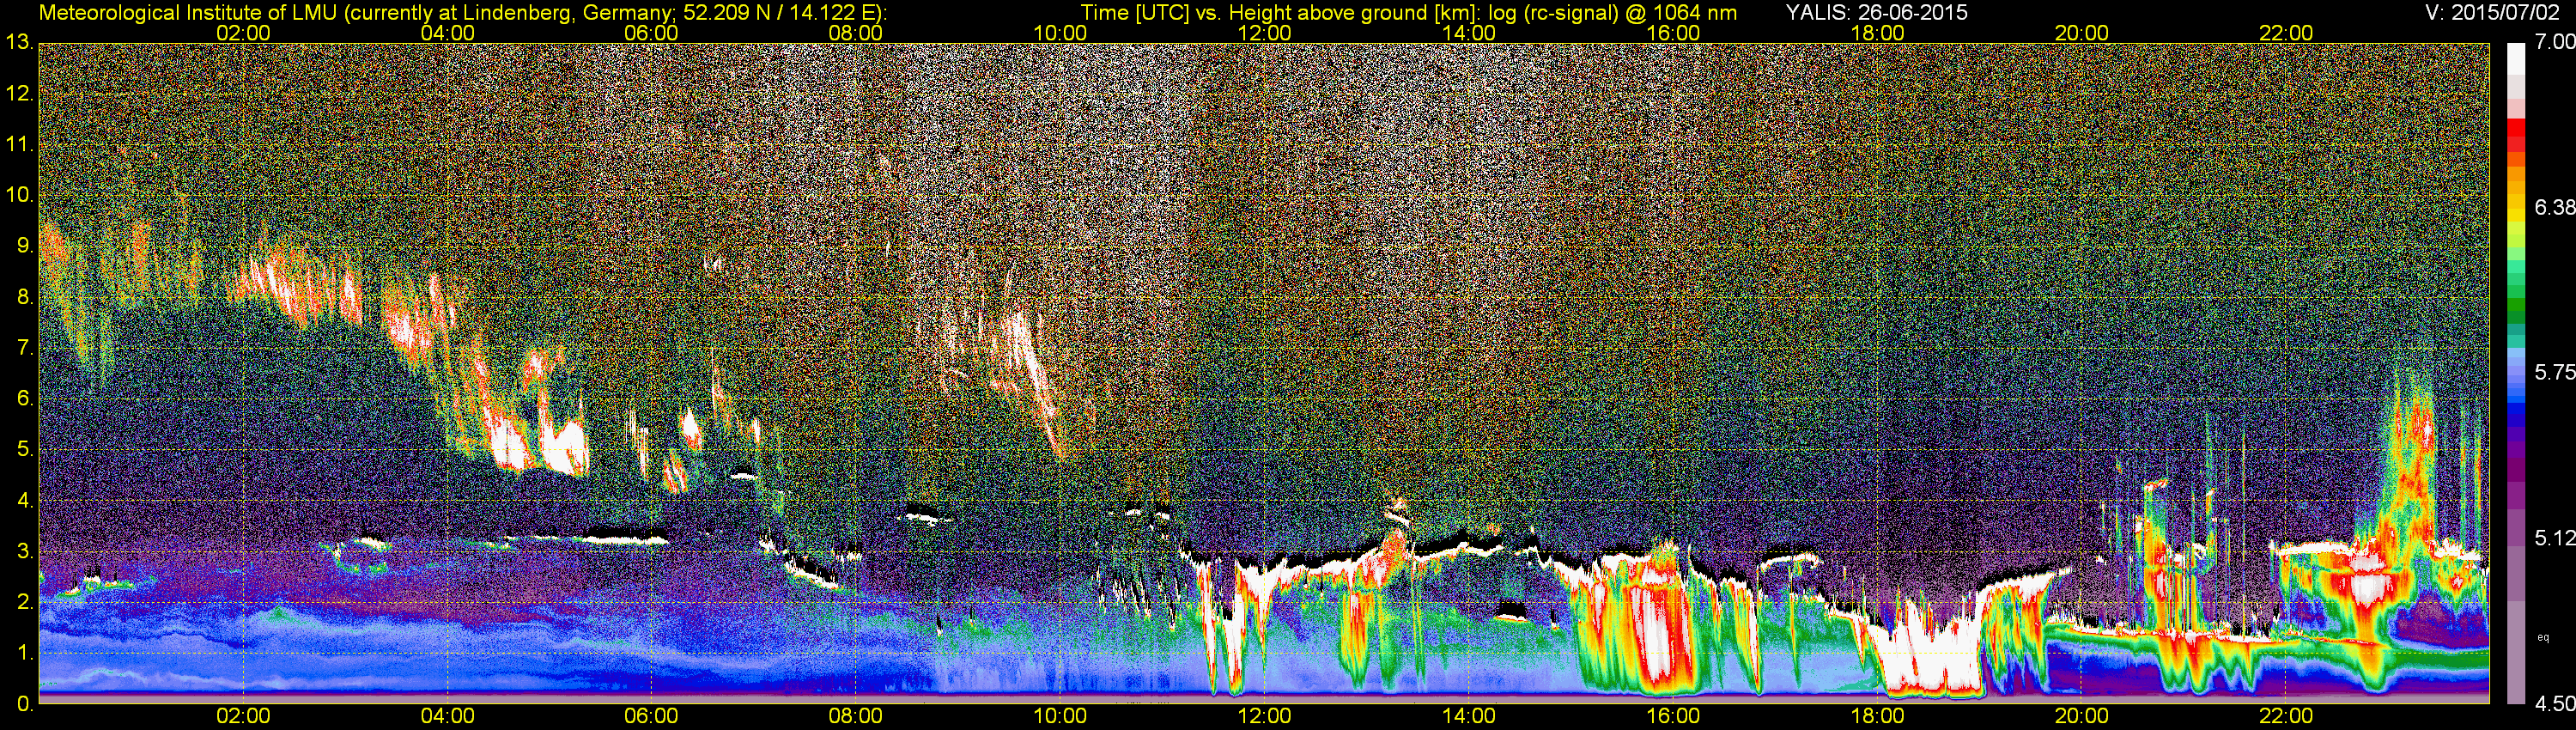Image resolution: width=2576 pixels, height=730 pixels.
Task: Click the 11 km height axis label
Action: pos(19,145)
